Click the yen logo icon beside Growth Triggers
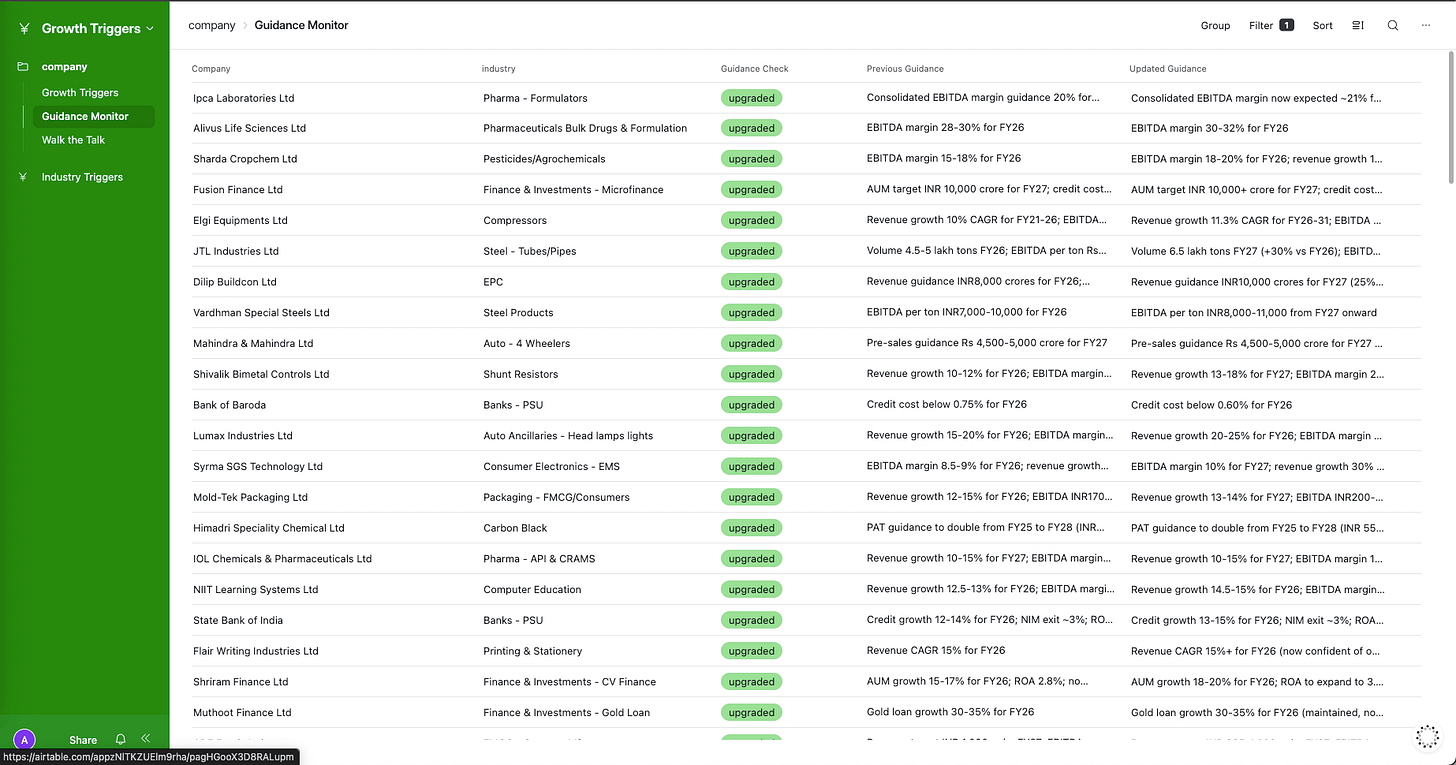The image size is (1456, 765). click(x=24, y=29)
